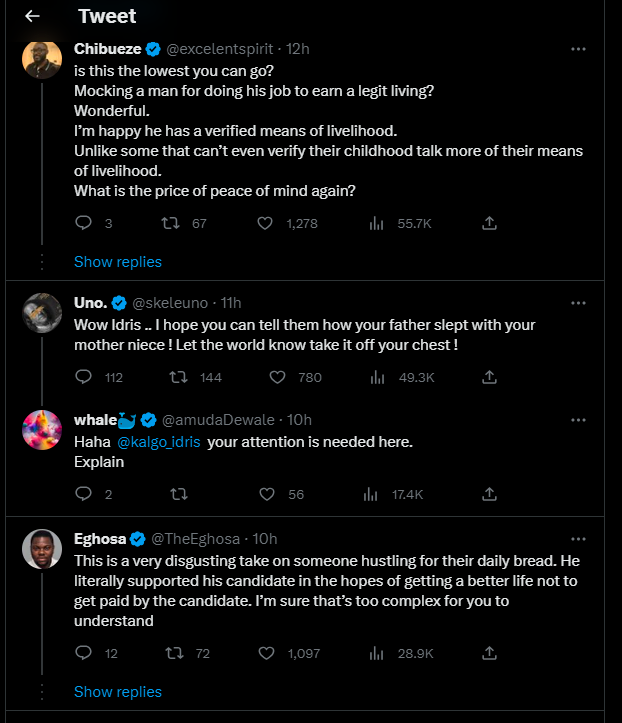Like Chibueze's tweet with 1,278 likes
The image size is (622, 723).
(x=265, y=223)
